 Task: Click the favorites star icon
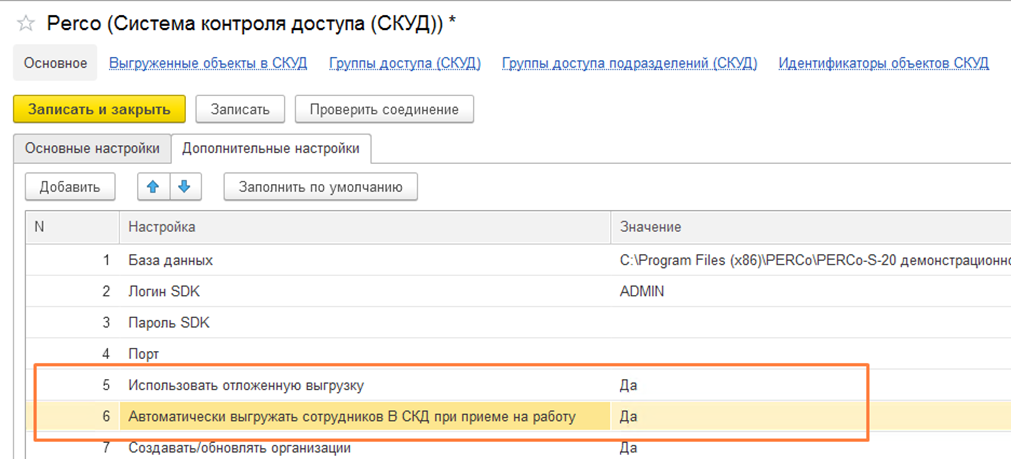click(26, 22)
